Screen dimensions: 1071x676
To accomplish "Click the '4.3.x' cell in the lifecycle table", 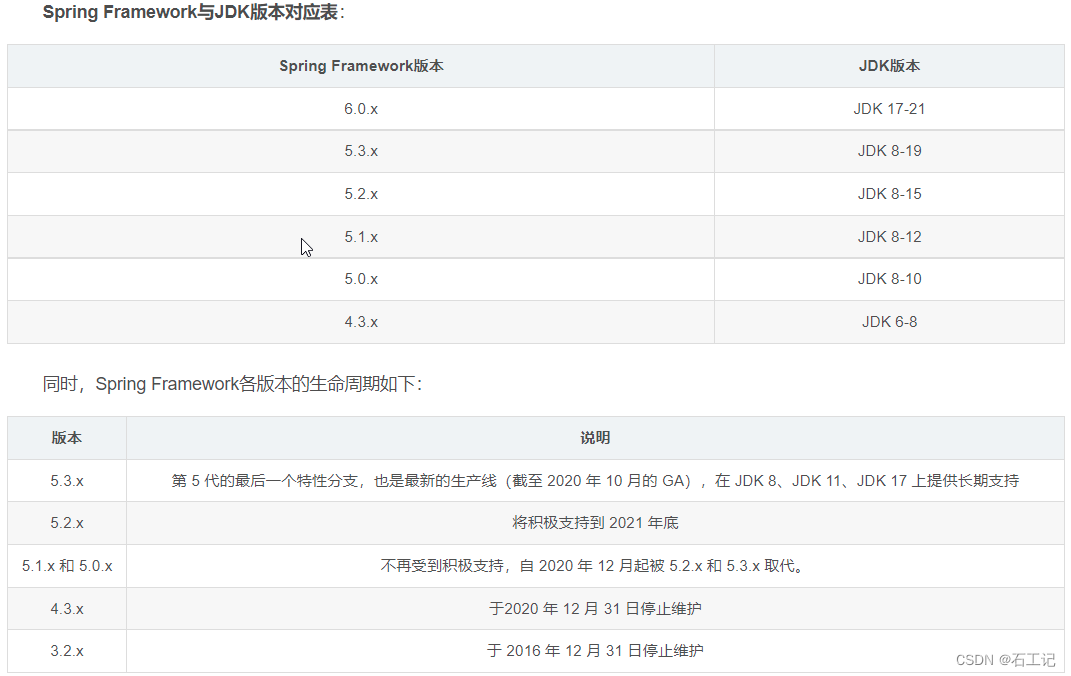I will (67, 609).
